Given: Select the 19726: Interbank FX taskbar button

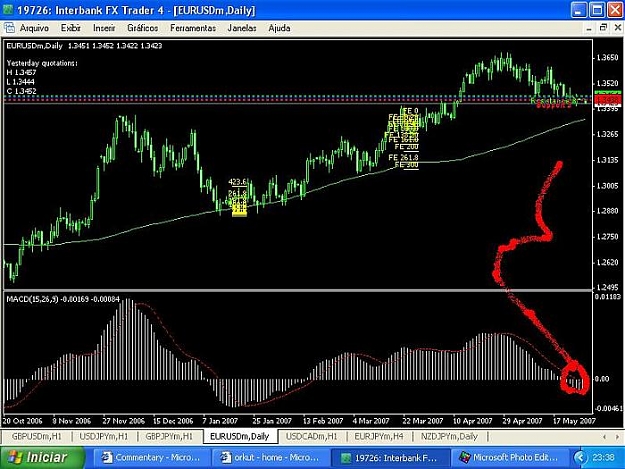Looking at the screenshot, I should pyautogui.click(x=389, y=458).
